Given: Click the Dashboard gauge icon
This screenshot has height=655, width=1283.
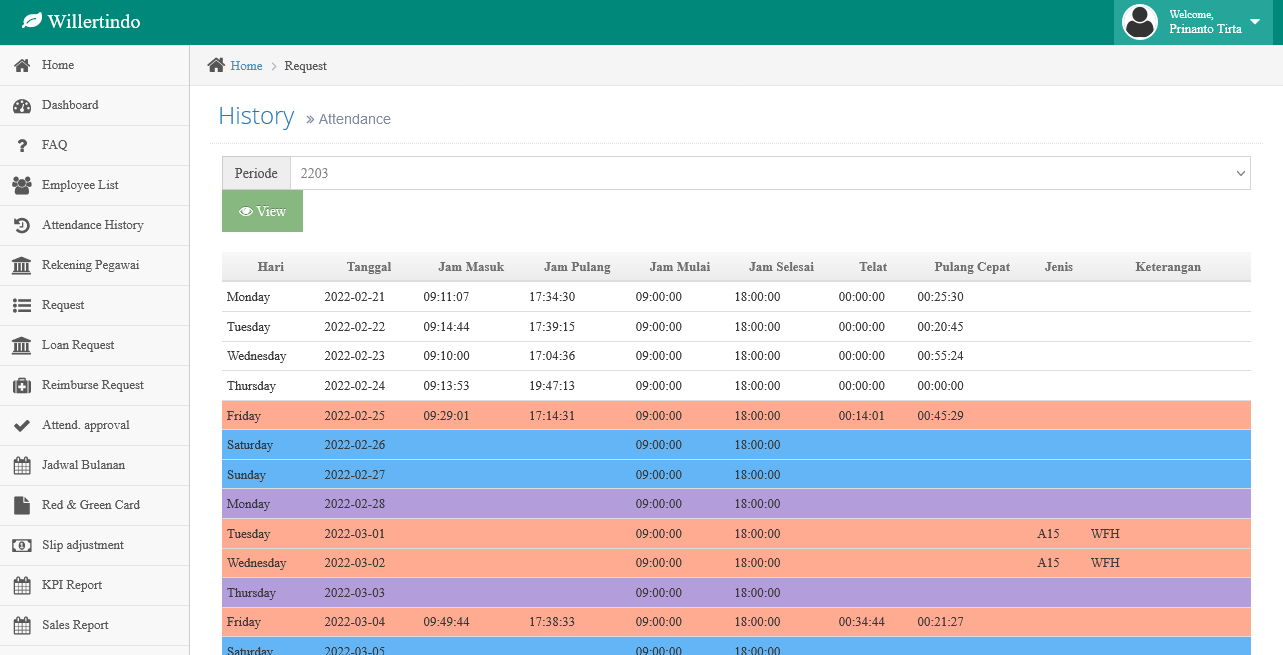Looking at the screenshot, I should point(21,105).
